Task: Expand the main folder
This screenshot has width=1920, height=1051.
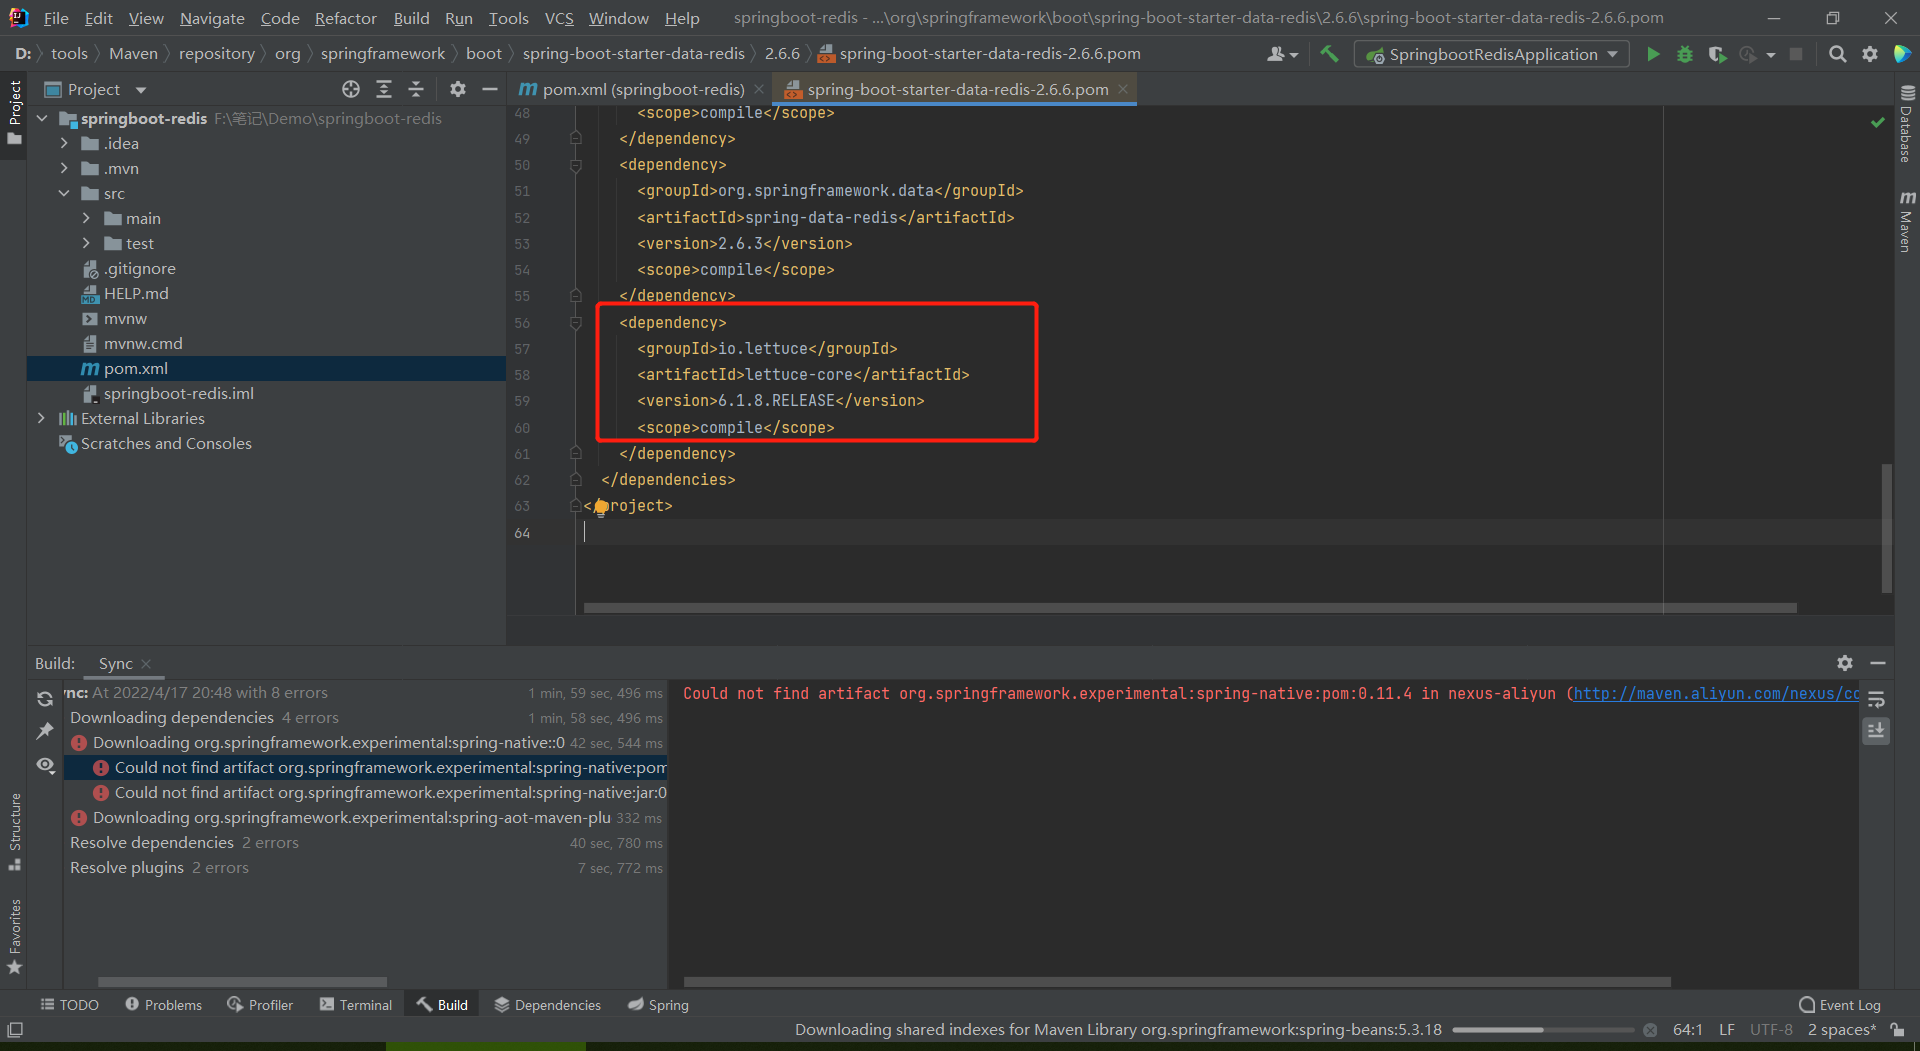Action: tap(87, 218)
